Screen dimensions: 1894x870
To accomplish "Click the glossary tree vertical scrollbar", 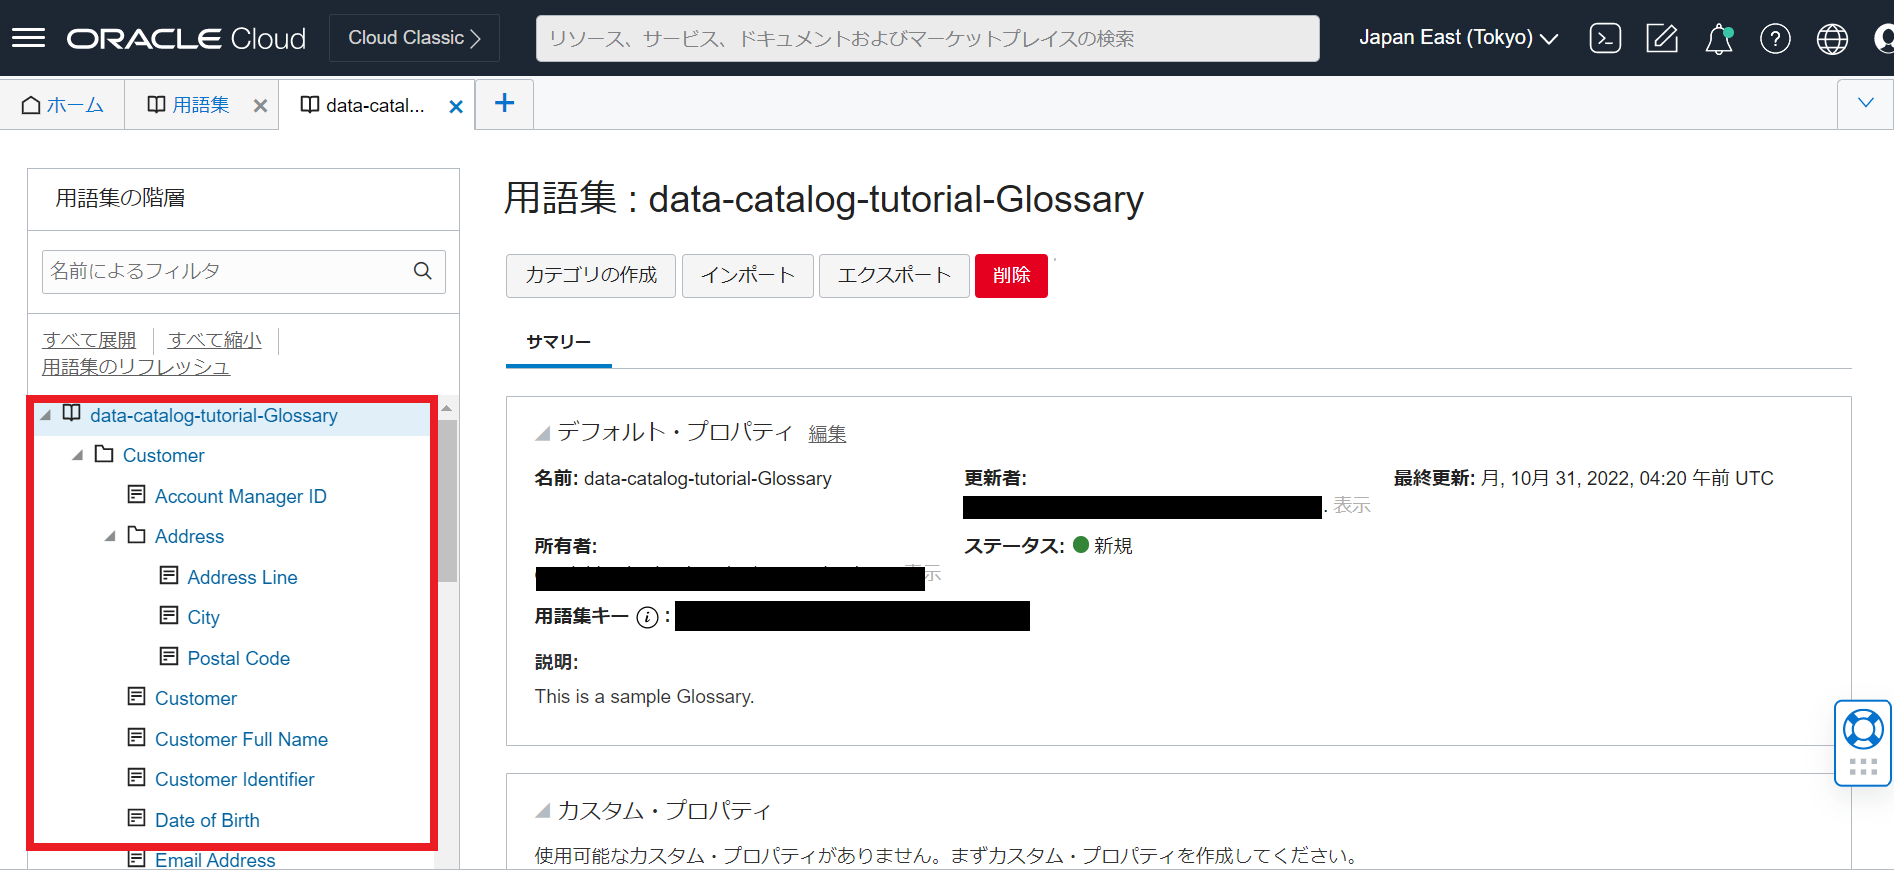I will tap(447, 500).
